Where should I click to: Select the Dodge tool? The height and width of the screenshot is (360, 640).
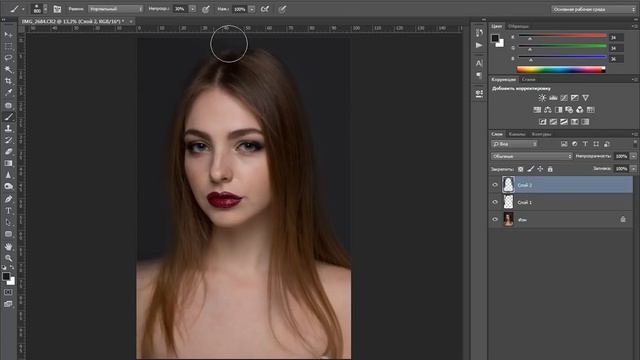tap(8, 187)
